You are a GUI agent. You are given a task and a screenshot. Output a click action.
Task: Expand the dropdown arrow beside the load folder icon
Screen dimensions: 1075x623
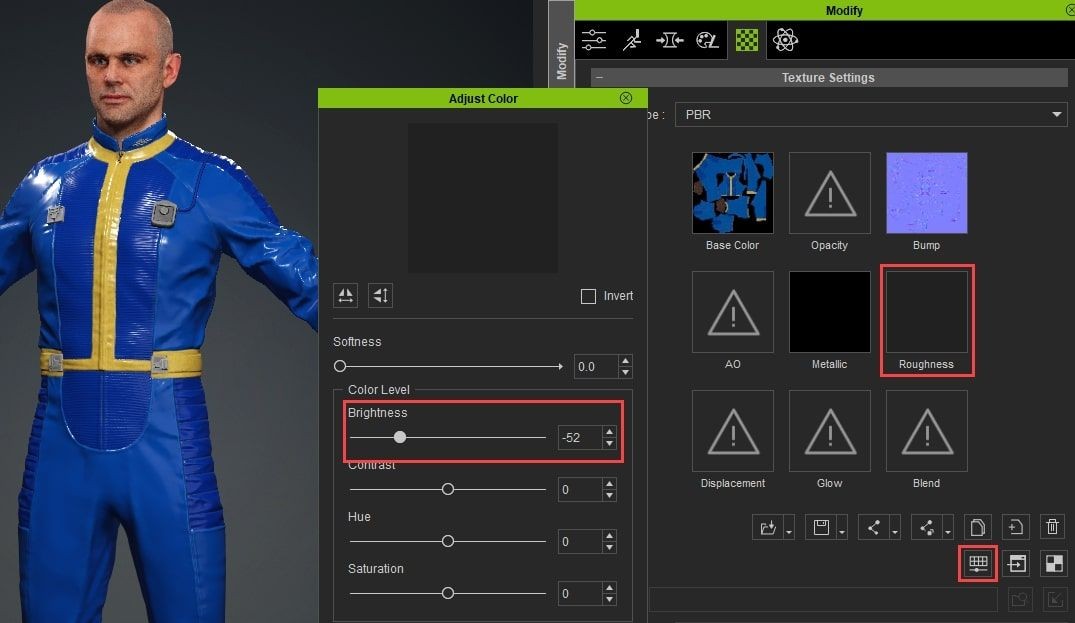pos(790,529)
